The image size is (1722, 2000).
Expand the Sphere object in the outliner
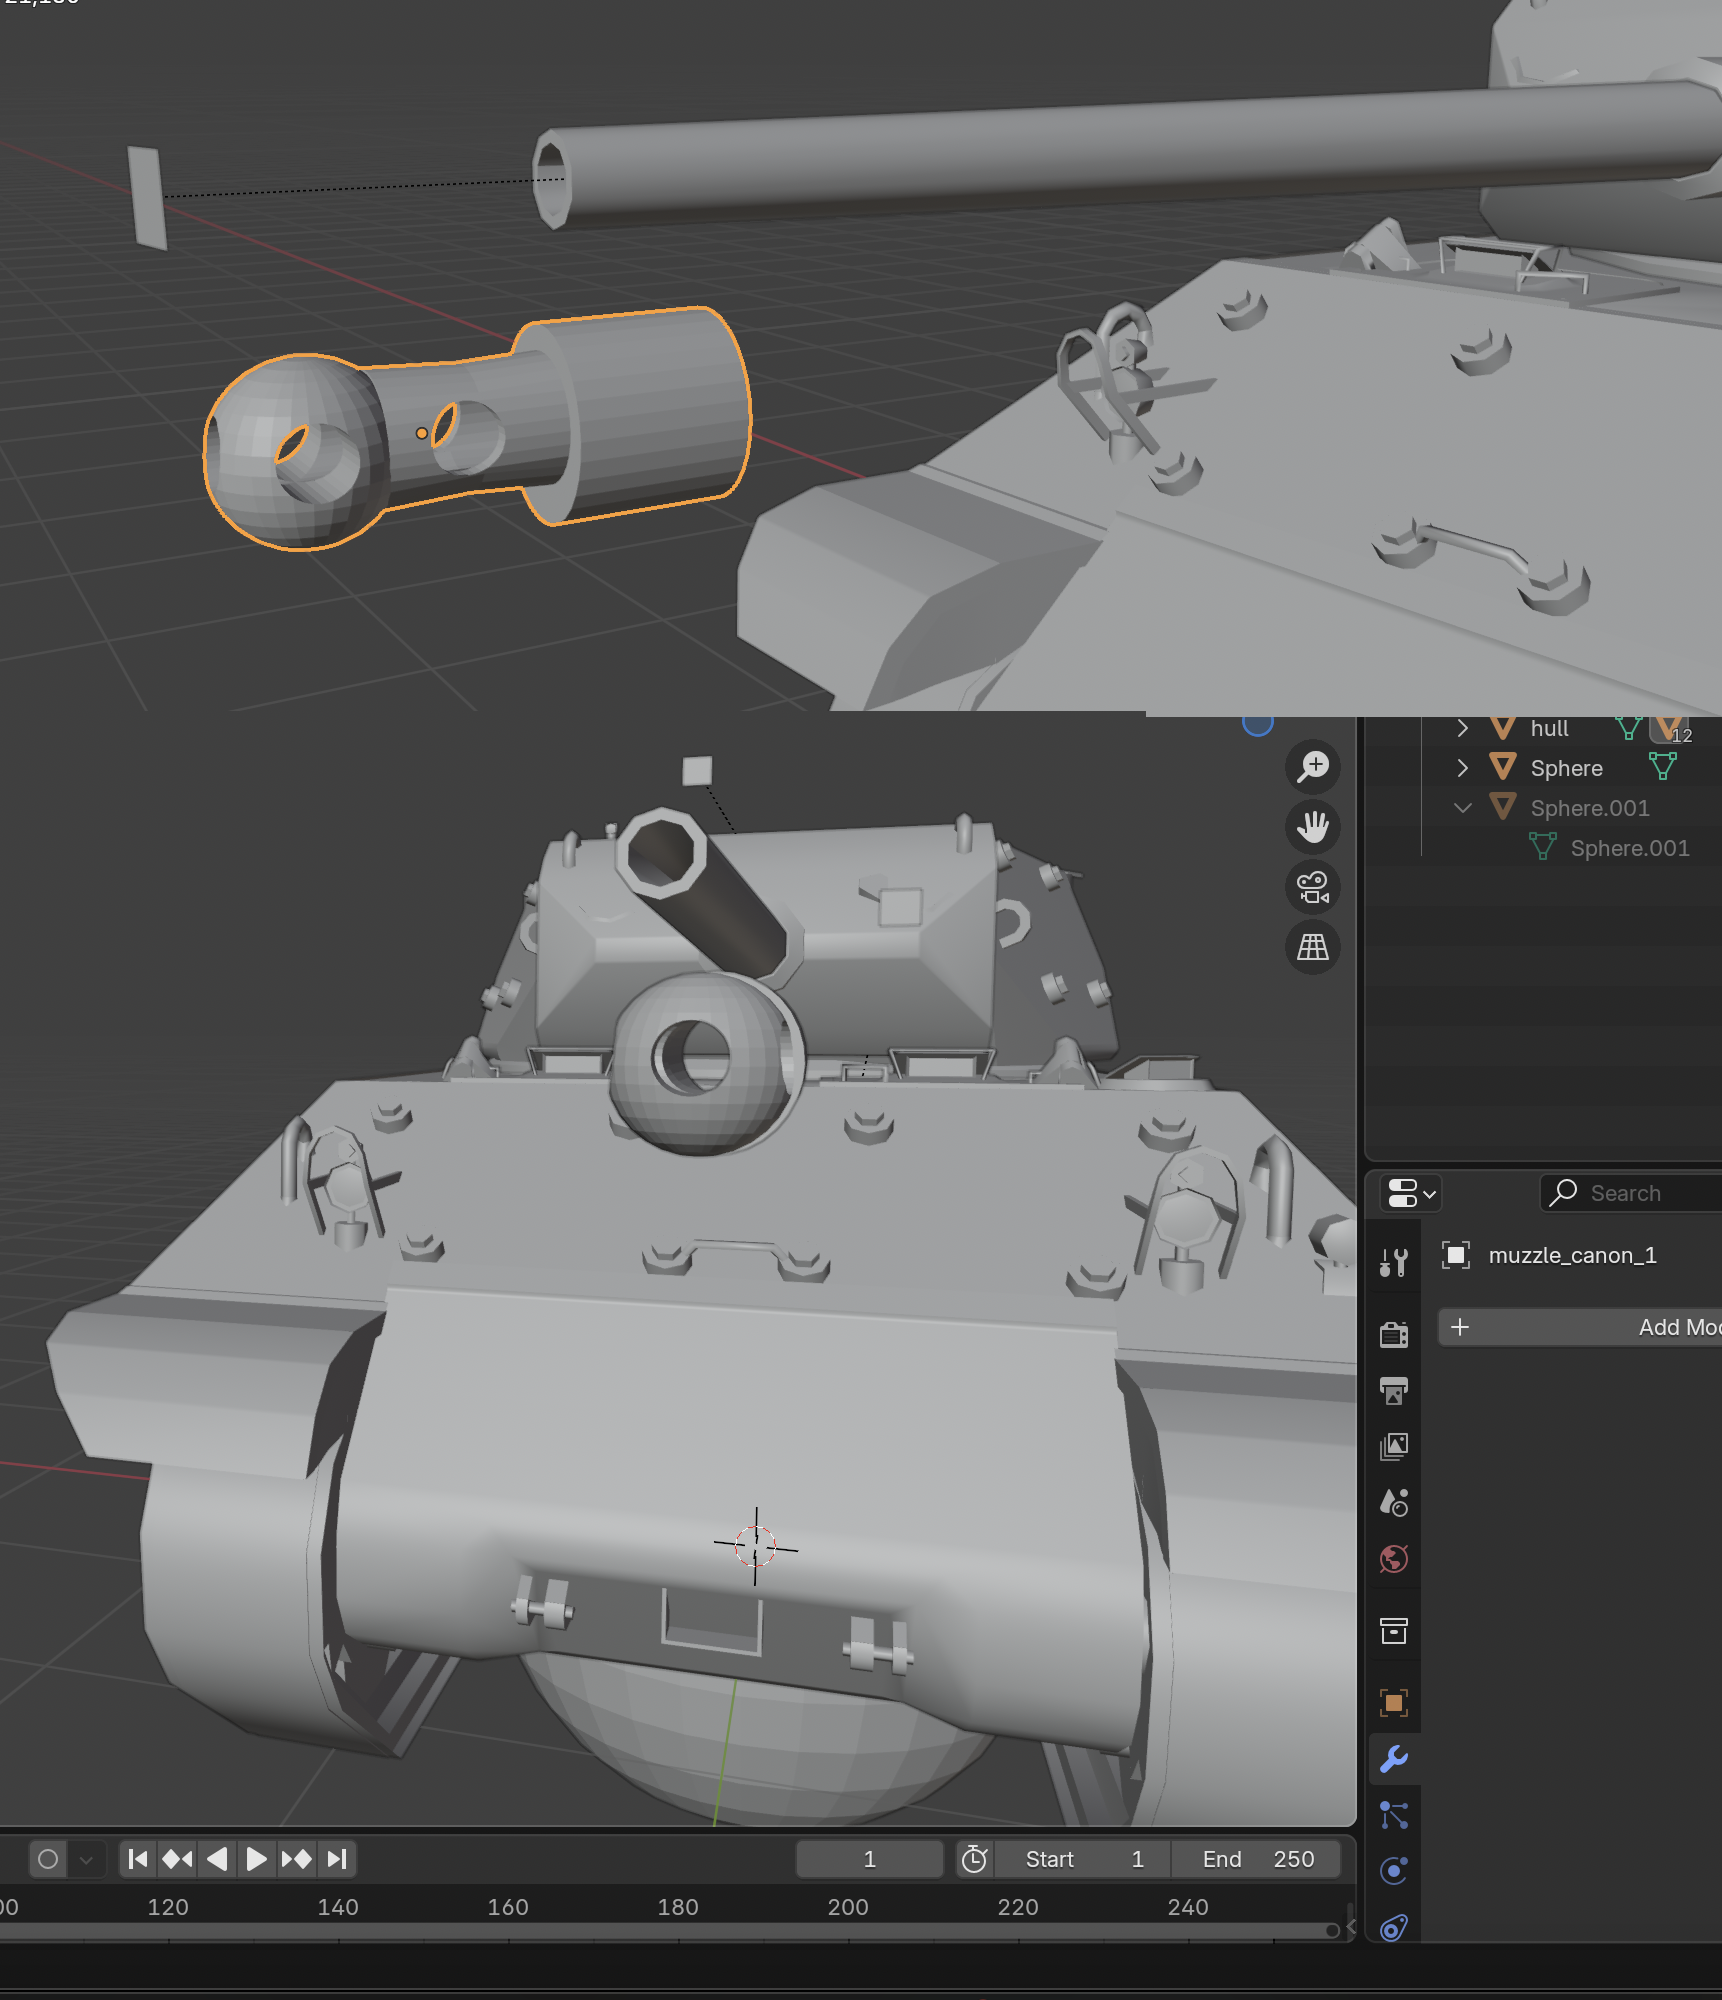pyautogui.click(x=1461, y=768)
